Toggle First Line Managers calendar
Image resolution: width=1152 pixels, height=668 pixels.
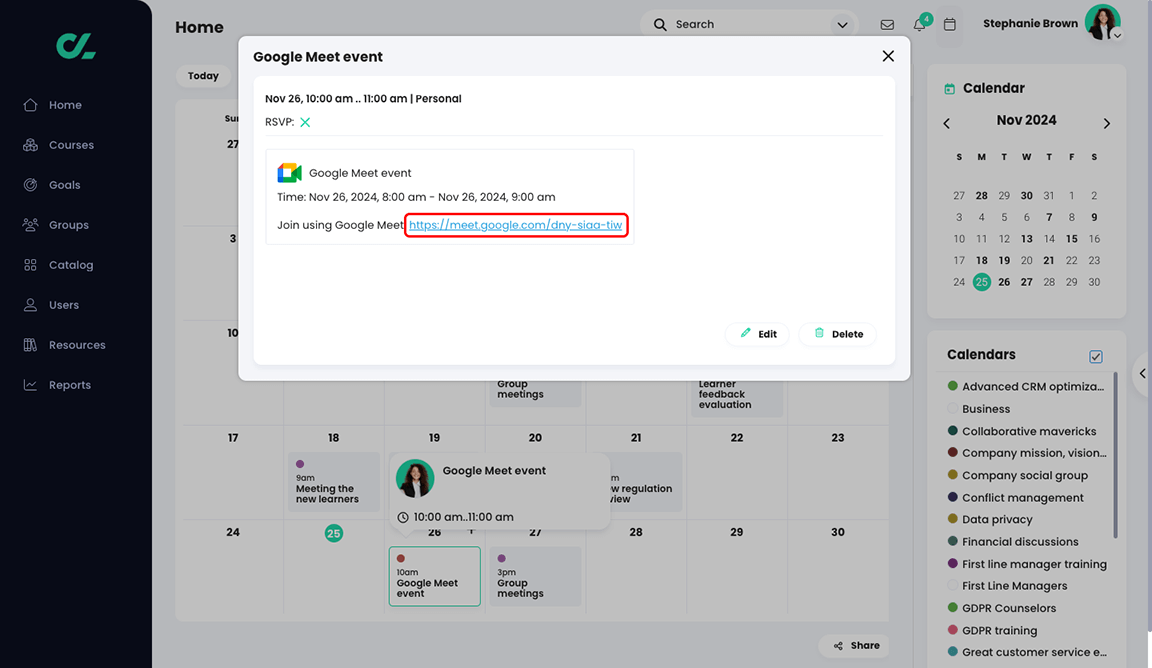[1007, 586]
